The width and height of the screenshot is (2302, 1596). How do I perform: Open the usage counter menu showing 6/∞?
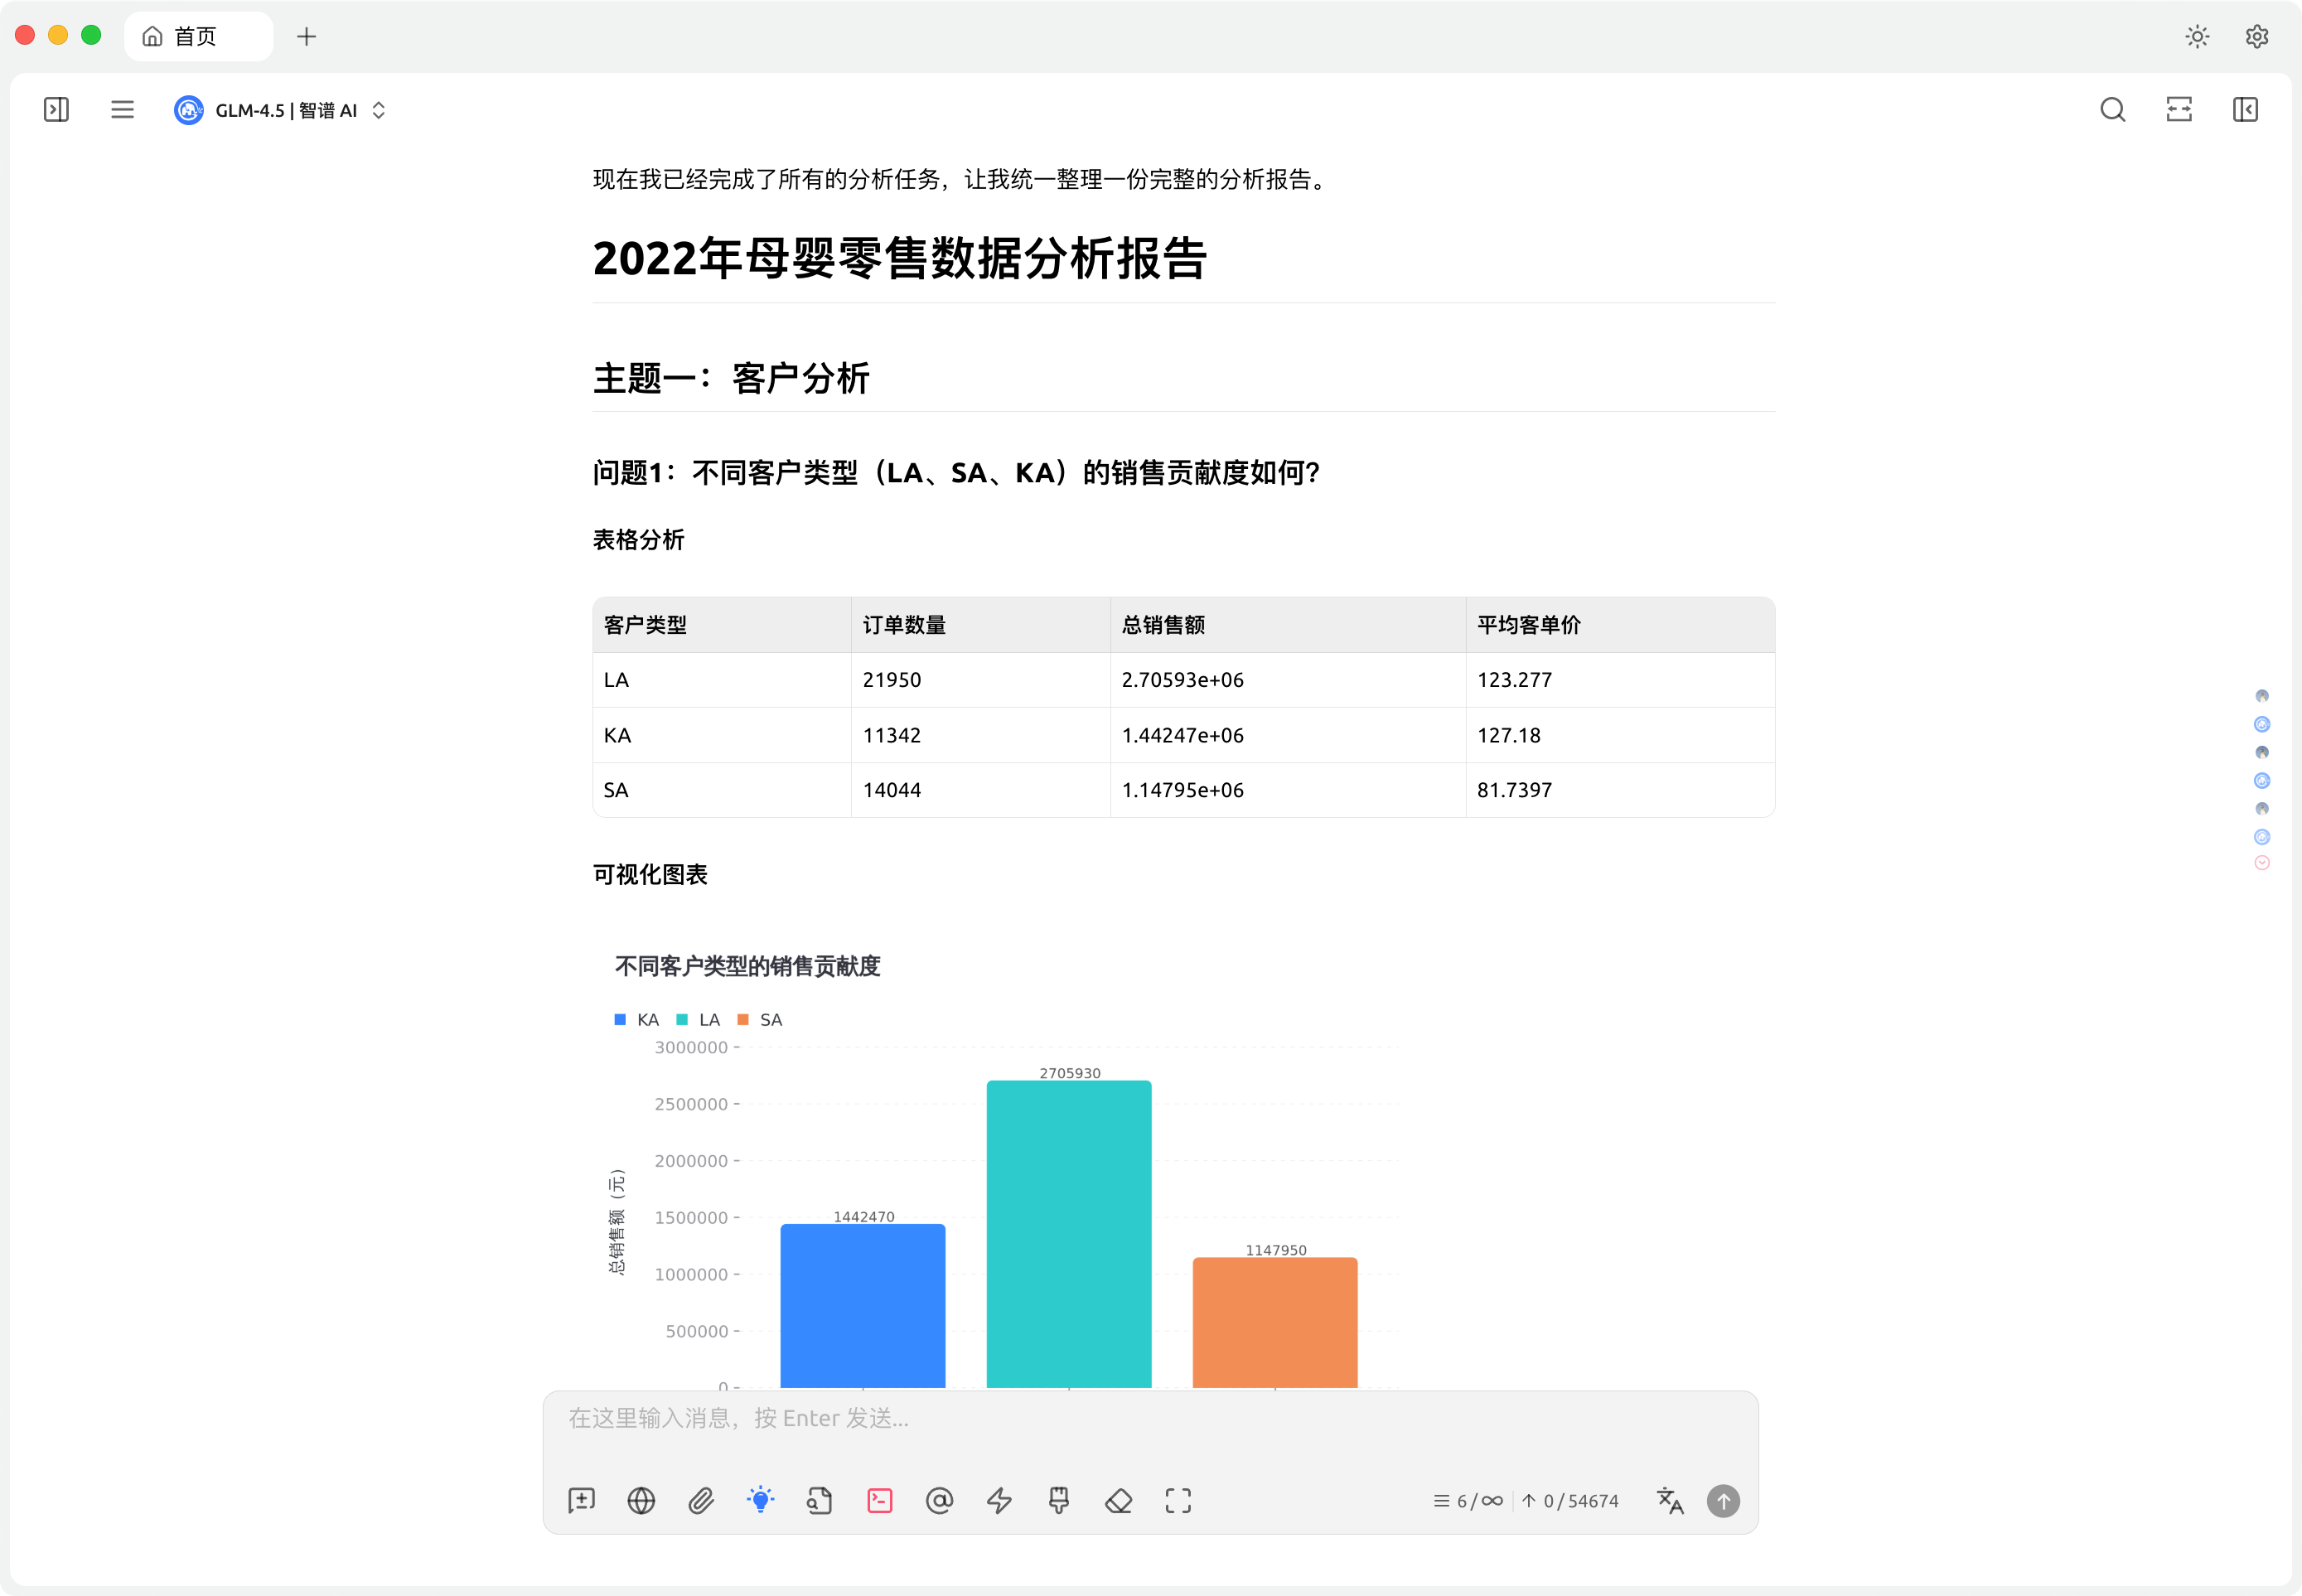1467,1500
